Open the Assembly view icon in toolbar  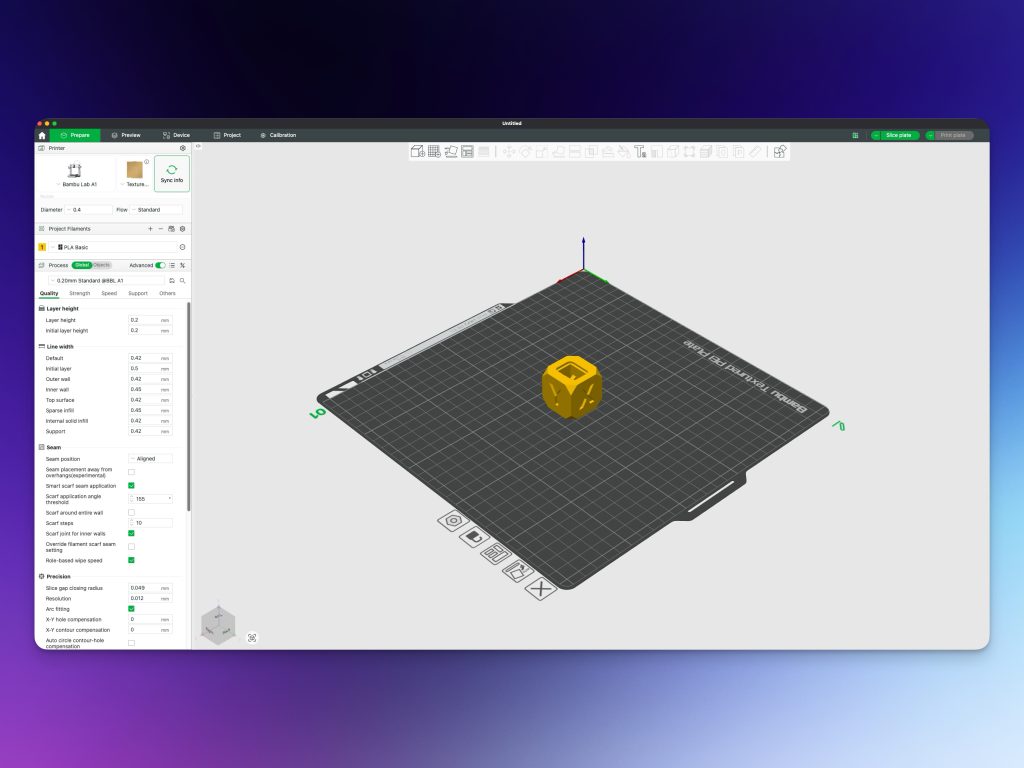780,152
